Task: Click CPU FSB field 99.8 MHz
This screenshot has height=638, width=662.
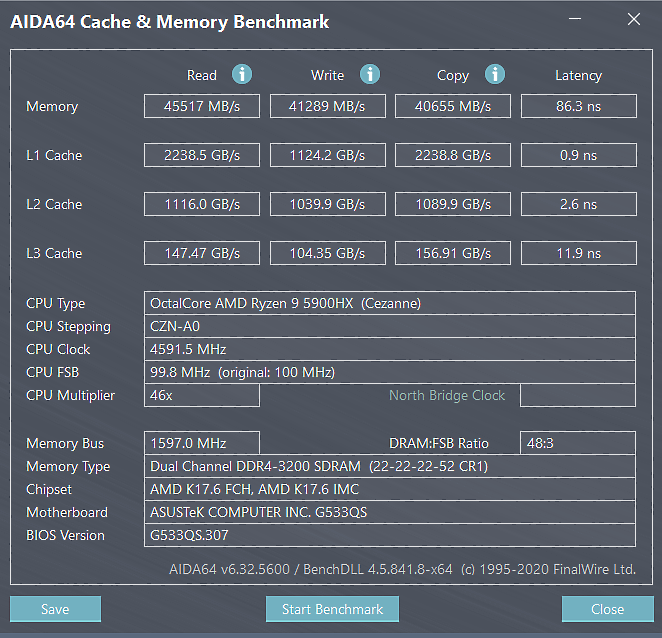Action: tap(390, 372)
